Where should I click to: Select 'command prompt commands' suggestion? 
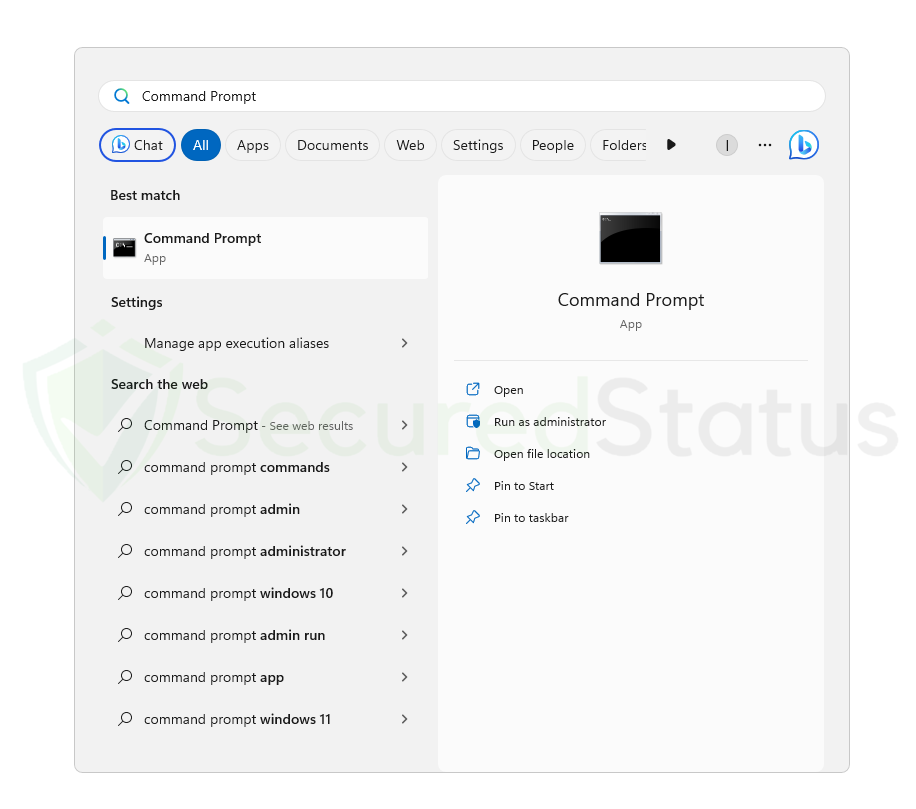266,467
